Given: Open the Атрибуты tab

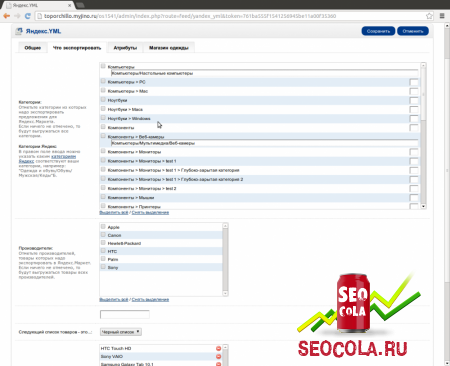Looking at the screenshot, I should tap(125, 48).
